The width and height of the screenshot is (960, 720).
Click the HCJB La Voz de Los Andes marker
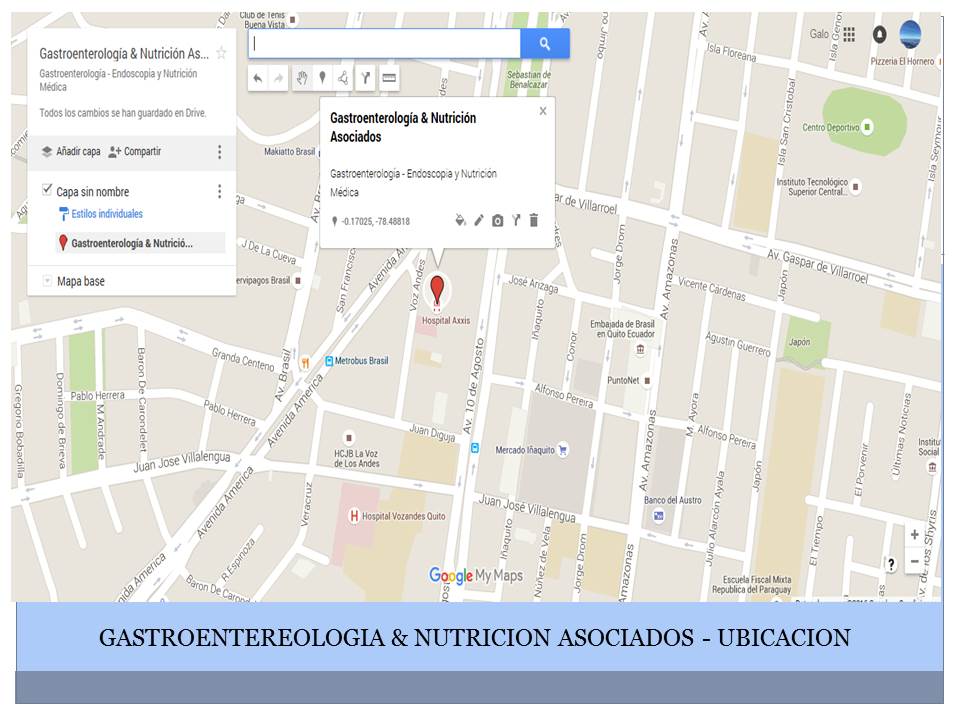(348, 438)
